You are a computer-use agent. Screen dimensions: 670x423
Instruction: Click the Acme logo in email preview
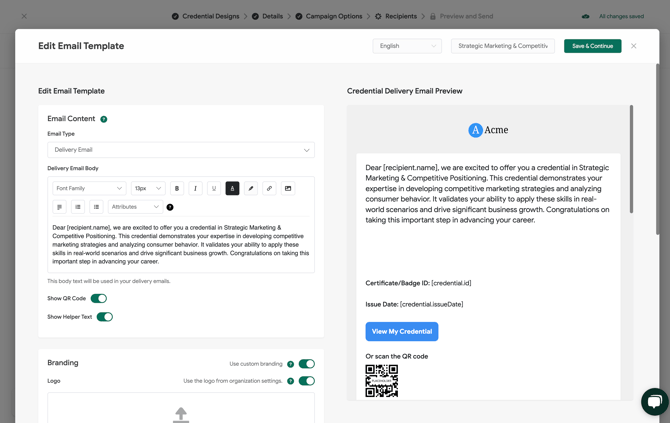(488, 130)
